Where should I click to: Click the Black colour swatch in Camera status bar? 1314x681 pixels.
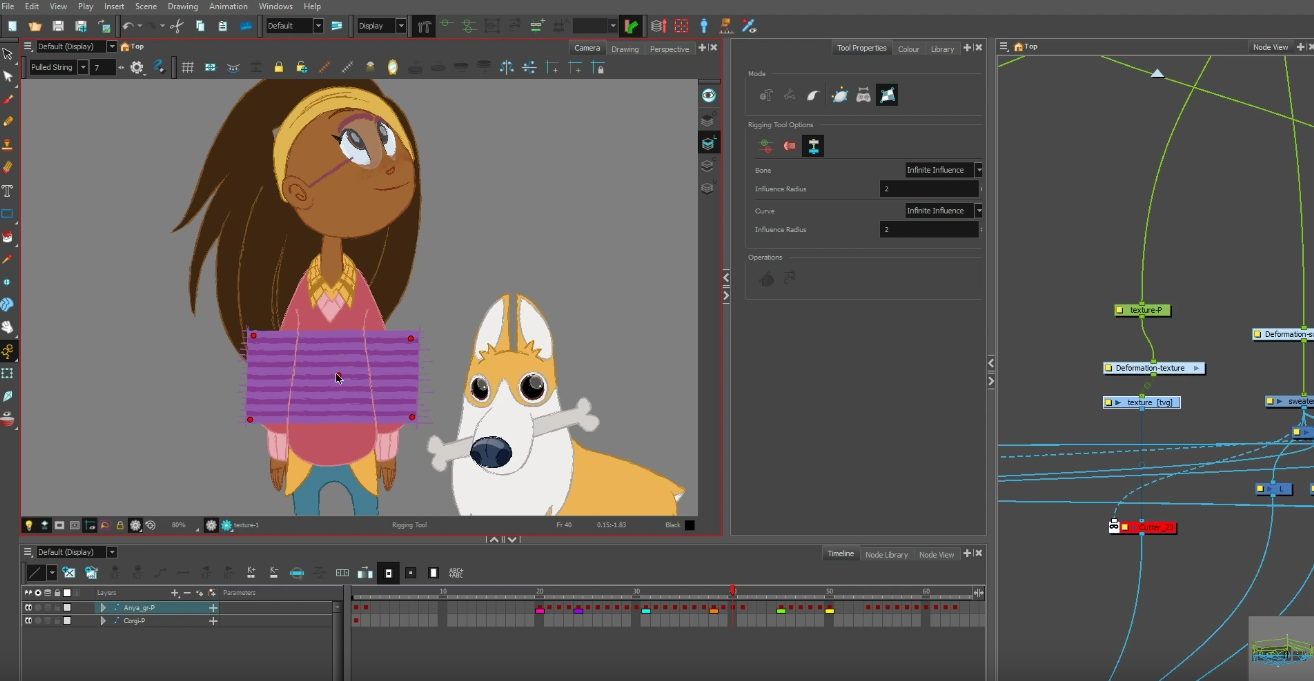[x=689, y=525]
